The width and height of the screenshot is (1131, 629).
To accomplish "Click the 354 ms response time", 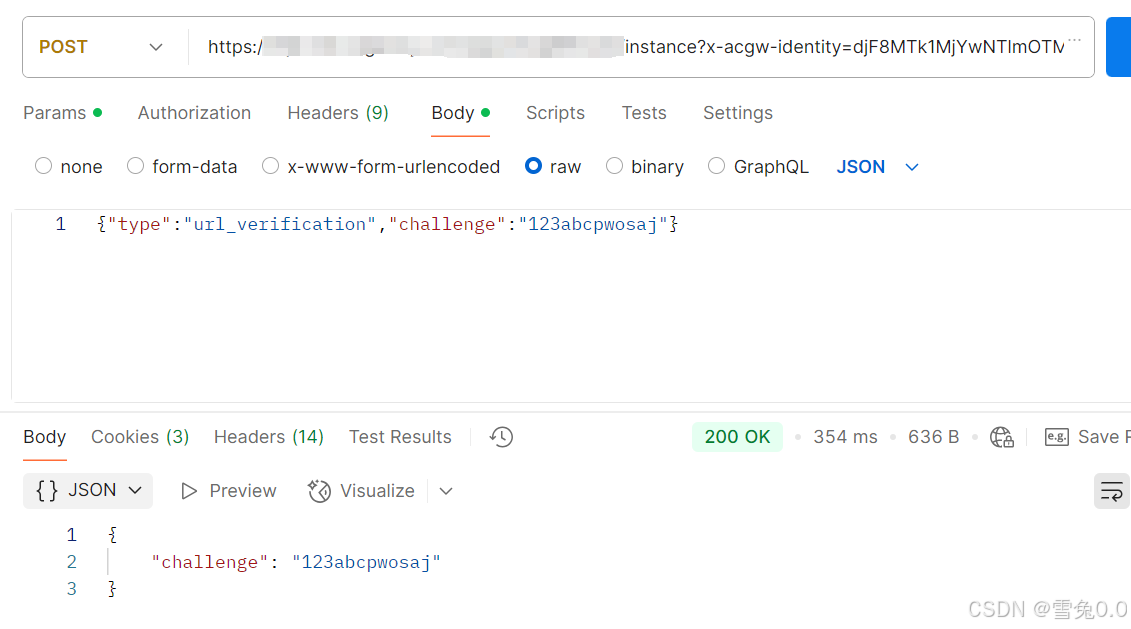I will [x=845, y=437].
